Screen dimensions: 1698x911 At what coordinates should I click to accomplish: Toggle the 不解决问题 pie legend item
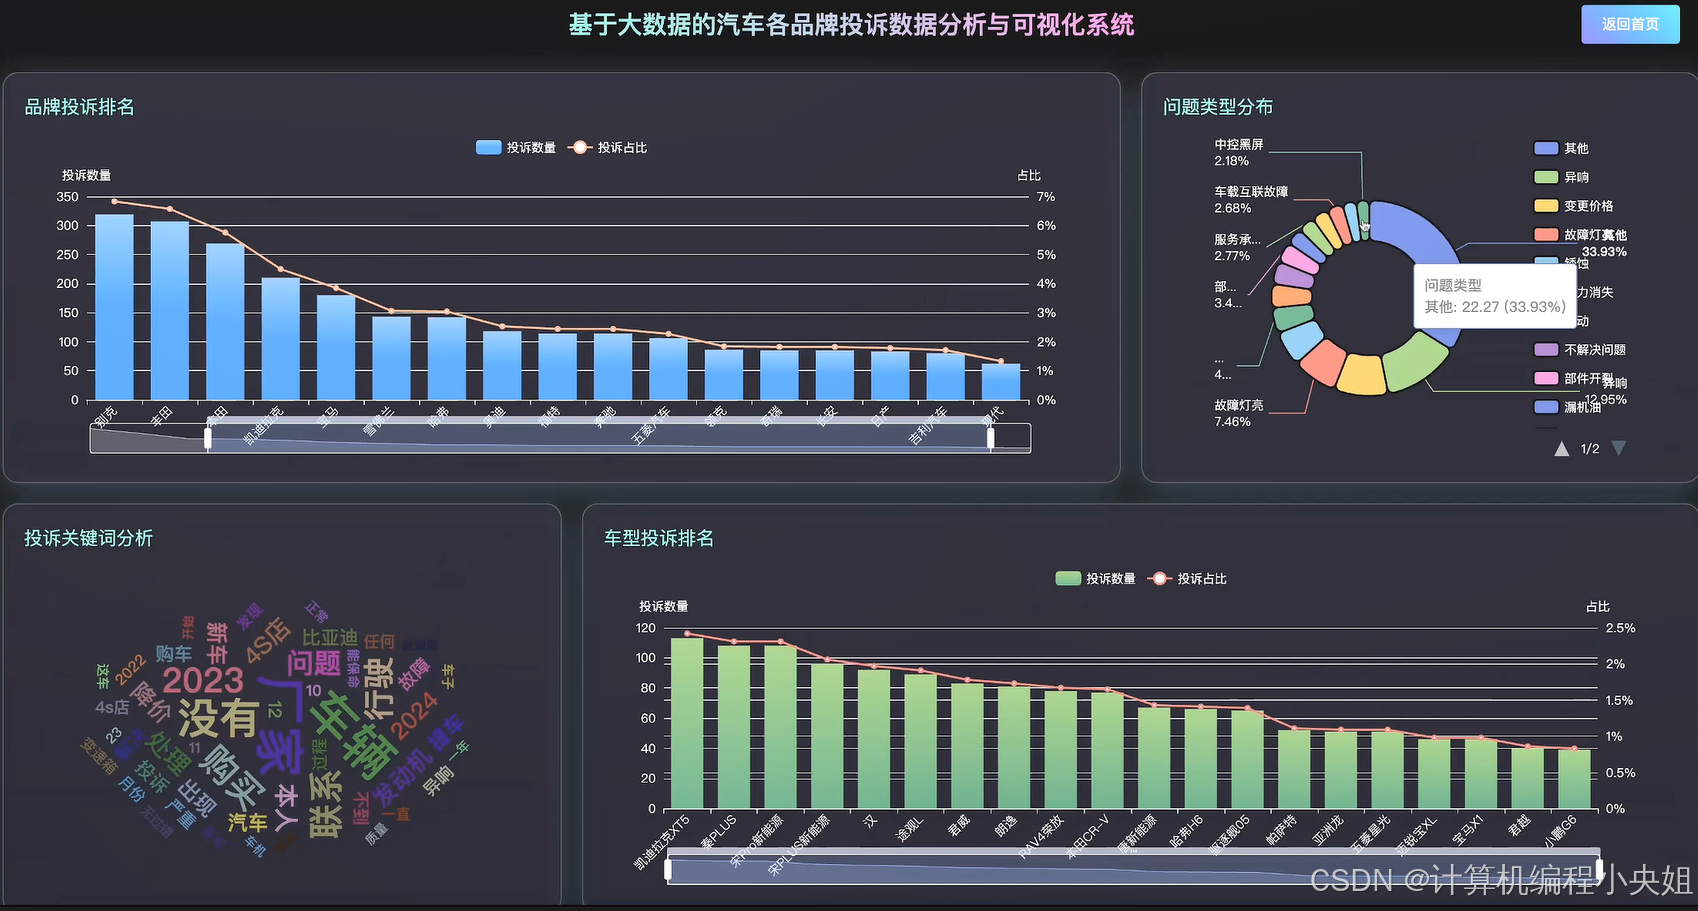pyautogui.click(x=1580, y=350)
